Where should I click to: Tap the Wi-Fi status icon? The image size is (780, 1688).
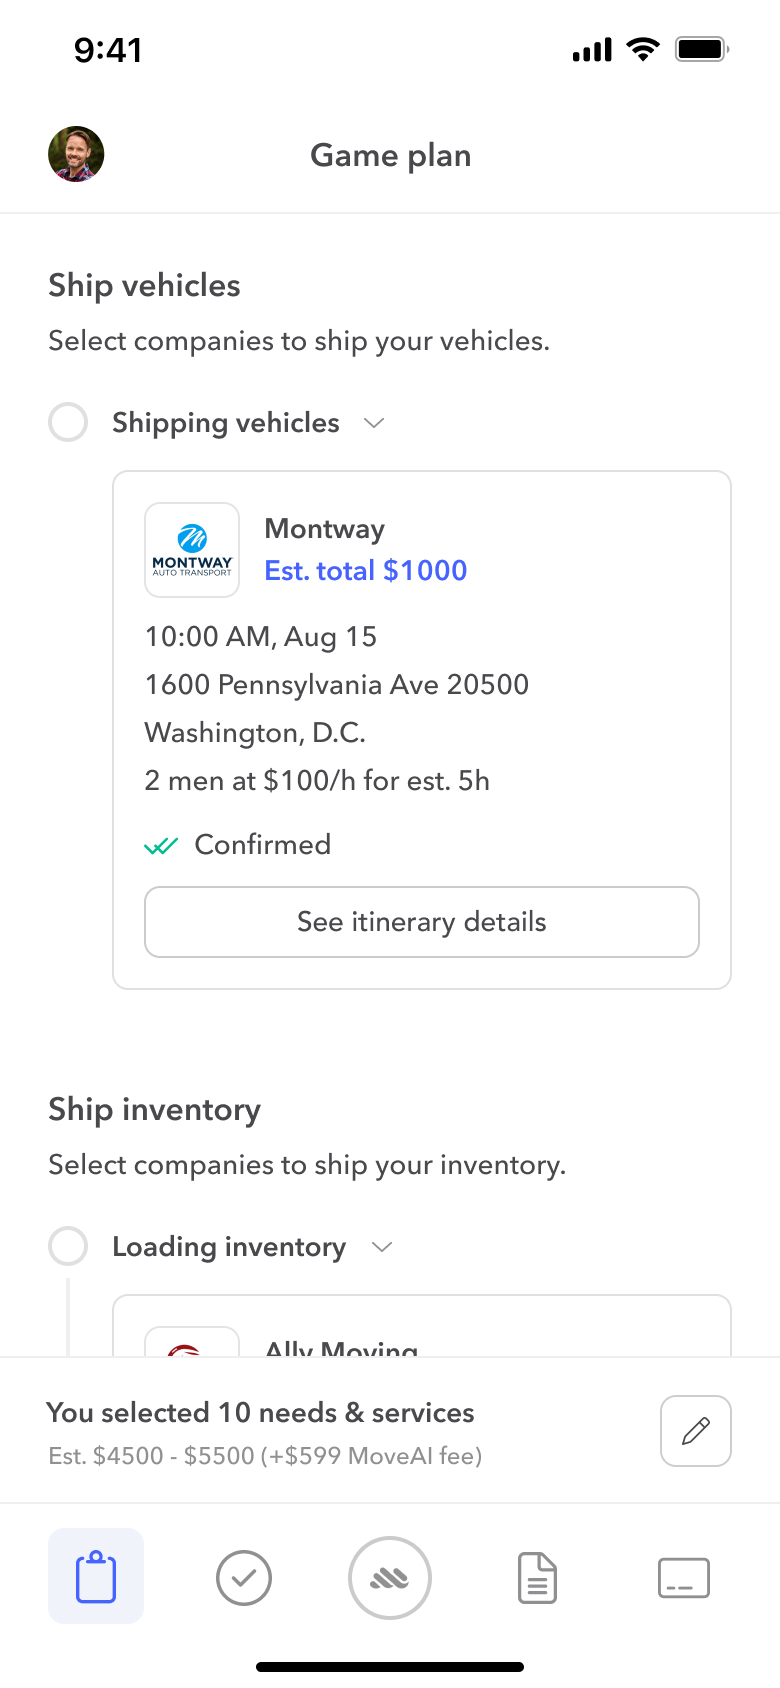point(643,49)
